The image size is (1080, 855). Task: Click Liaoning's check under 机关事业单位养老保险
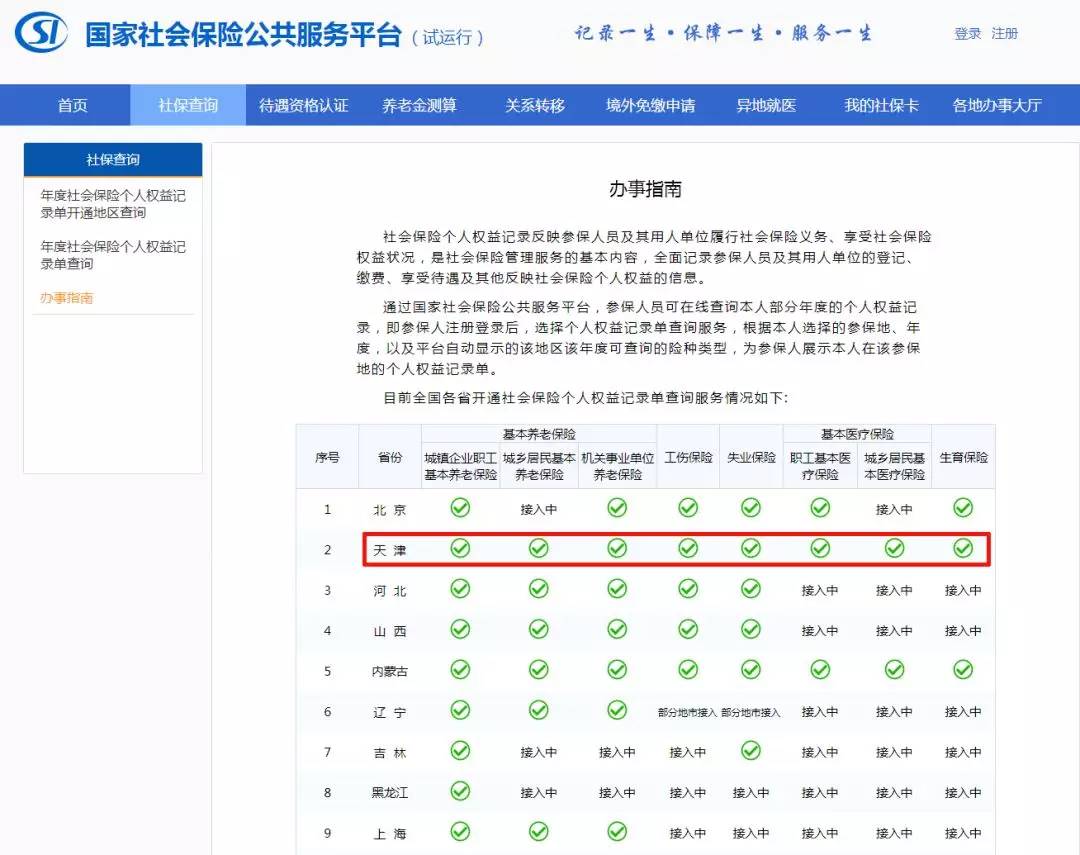click(x=617, y=710)
